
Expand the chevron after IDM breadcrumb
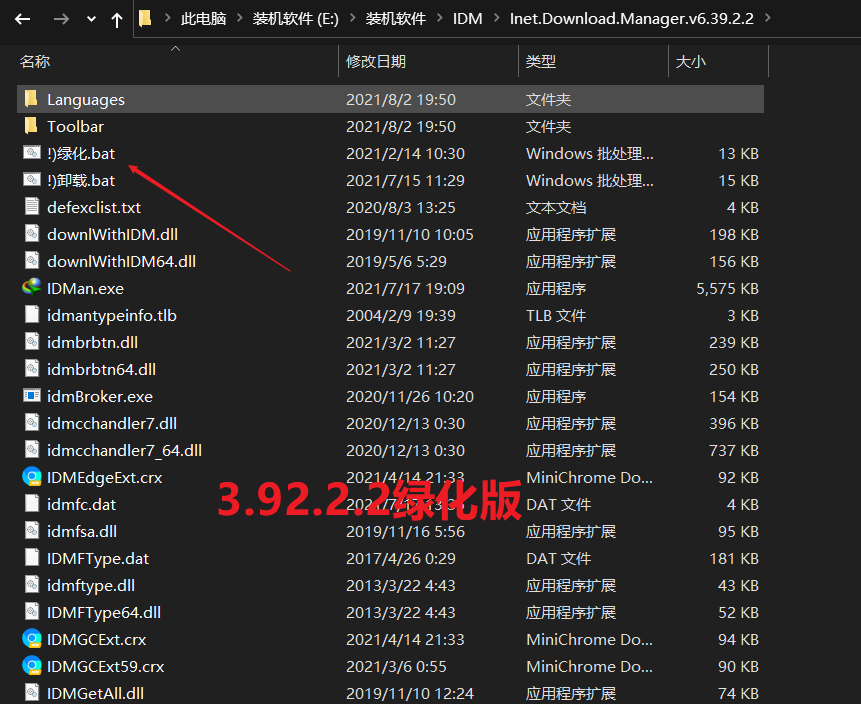click(495, 19)
